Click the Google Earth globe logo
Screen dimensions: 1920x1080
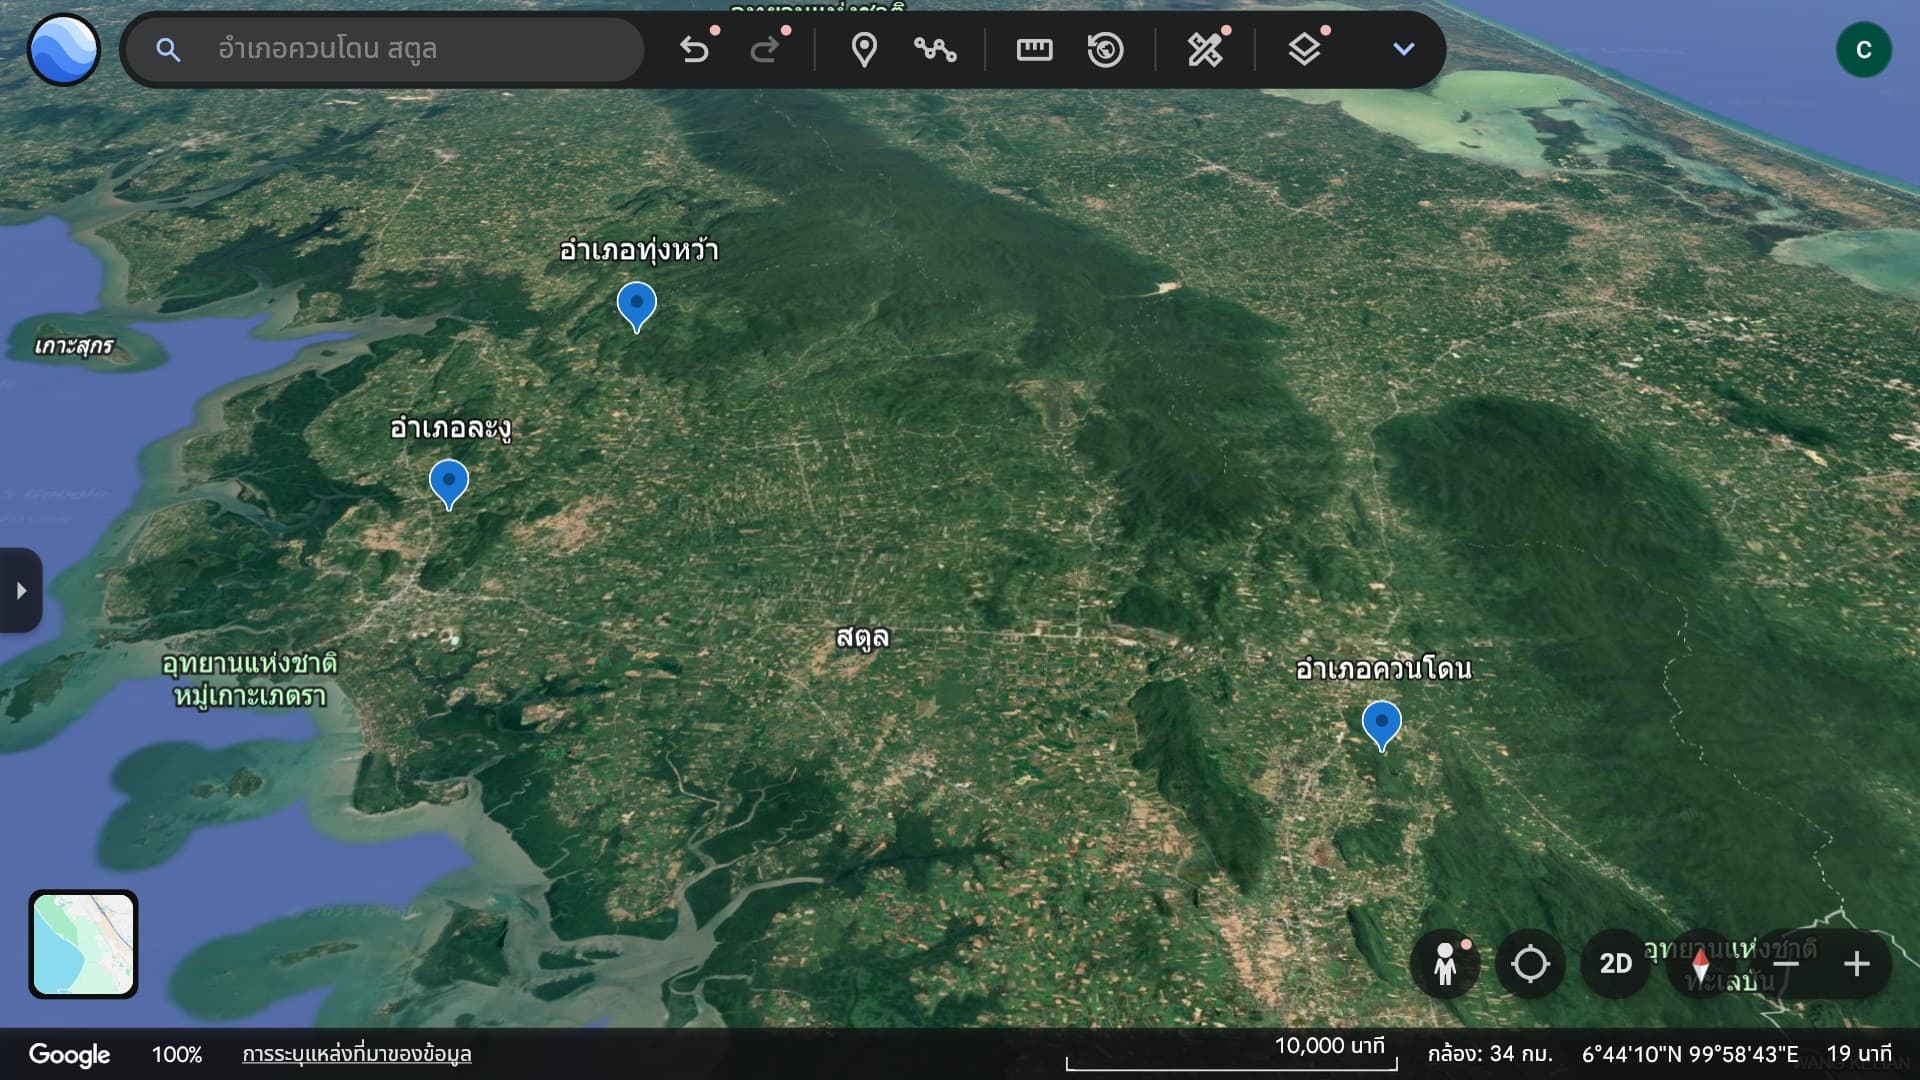click(x=63, y=49)
